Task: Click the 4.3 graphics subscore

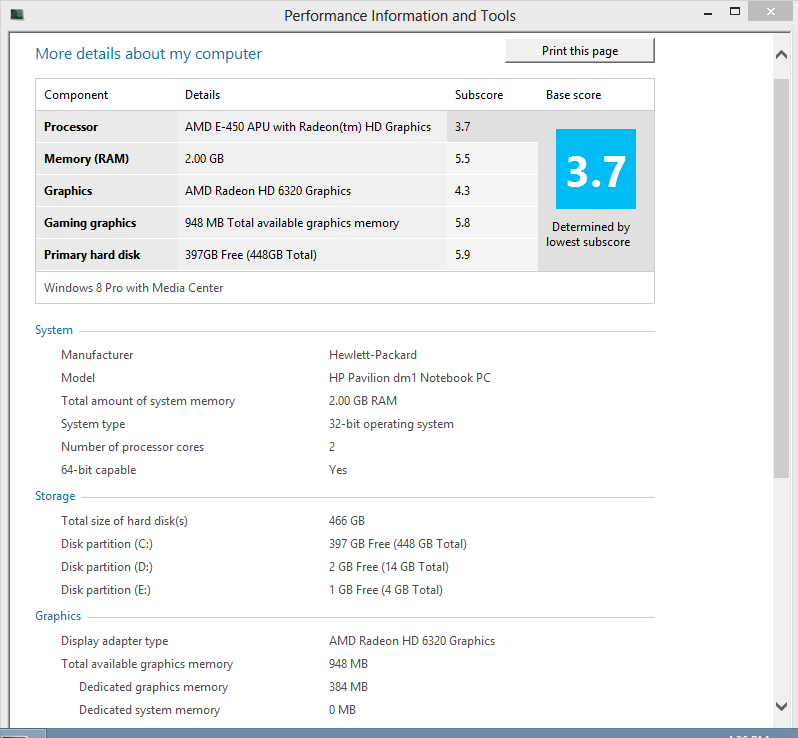Action: click(463, 191)
